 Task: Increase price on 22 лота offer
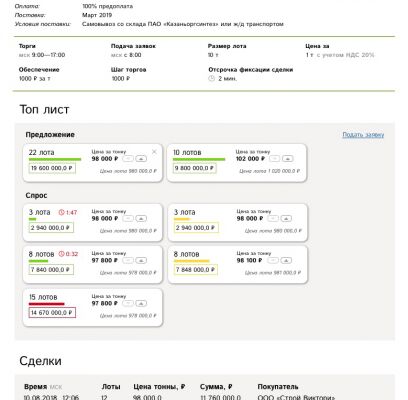(x=141, y=159)
